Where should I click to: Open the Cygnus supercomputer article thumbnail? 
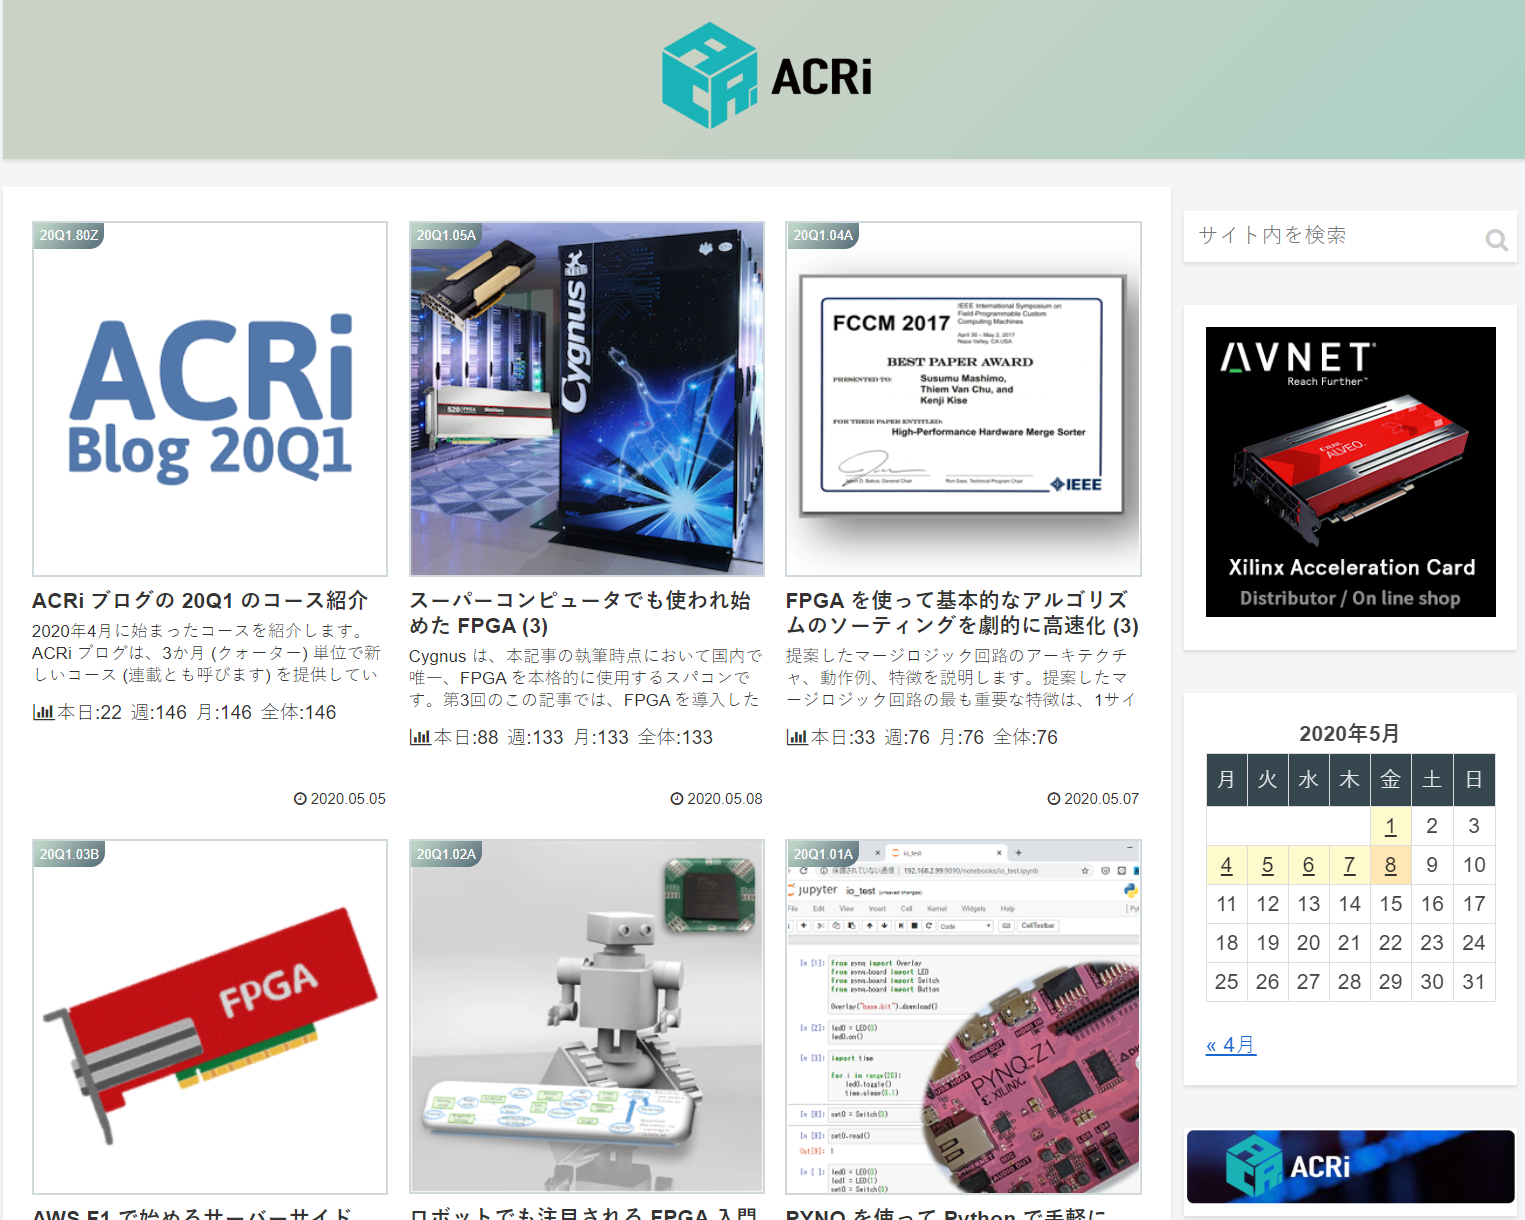(x=587, y=400)
